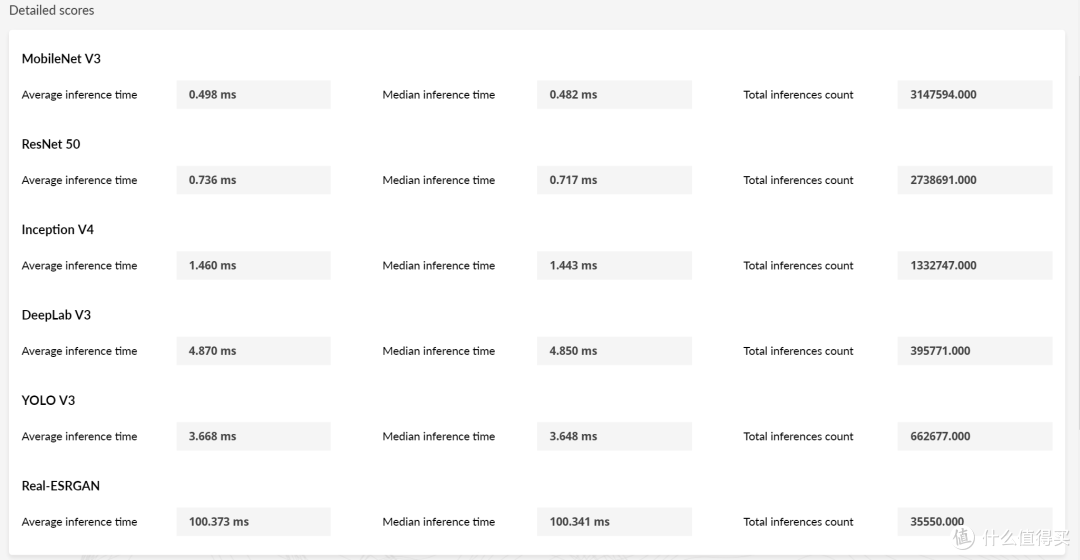
Task: Select DeepLab V3 median value 4.850 ms
Action: 573,351
